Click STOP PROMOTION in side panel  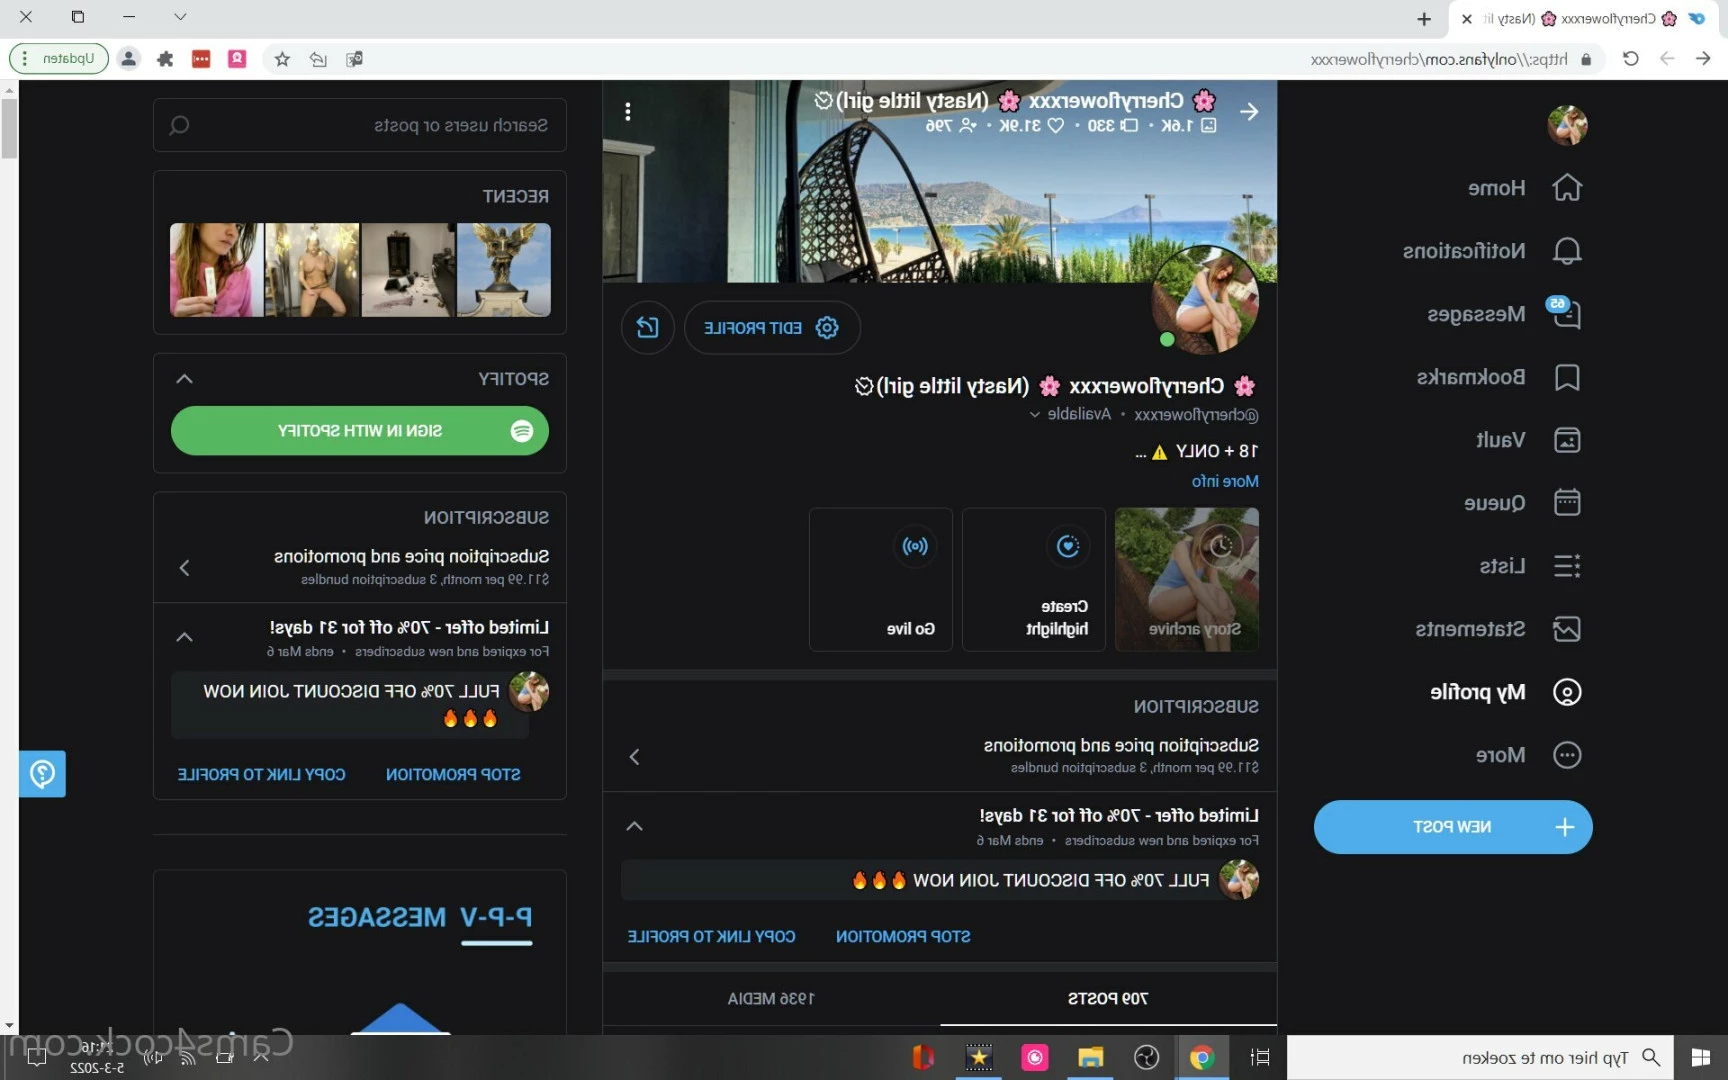(453, 775)
